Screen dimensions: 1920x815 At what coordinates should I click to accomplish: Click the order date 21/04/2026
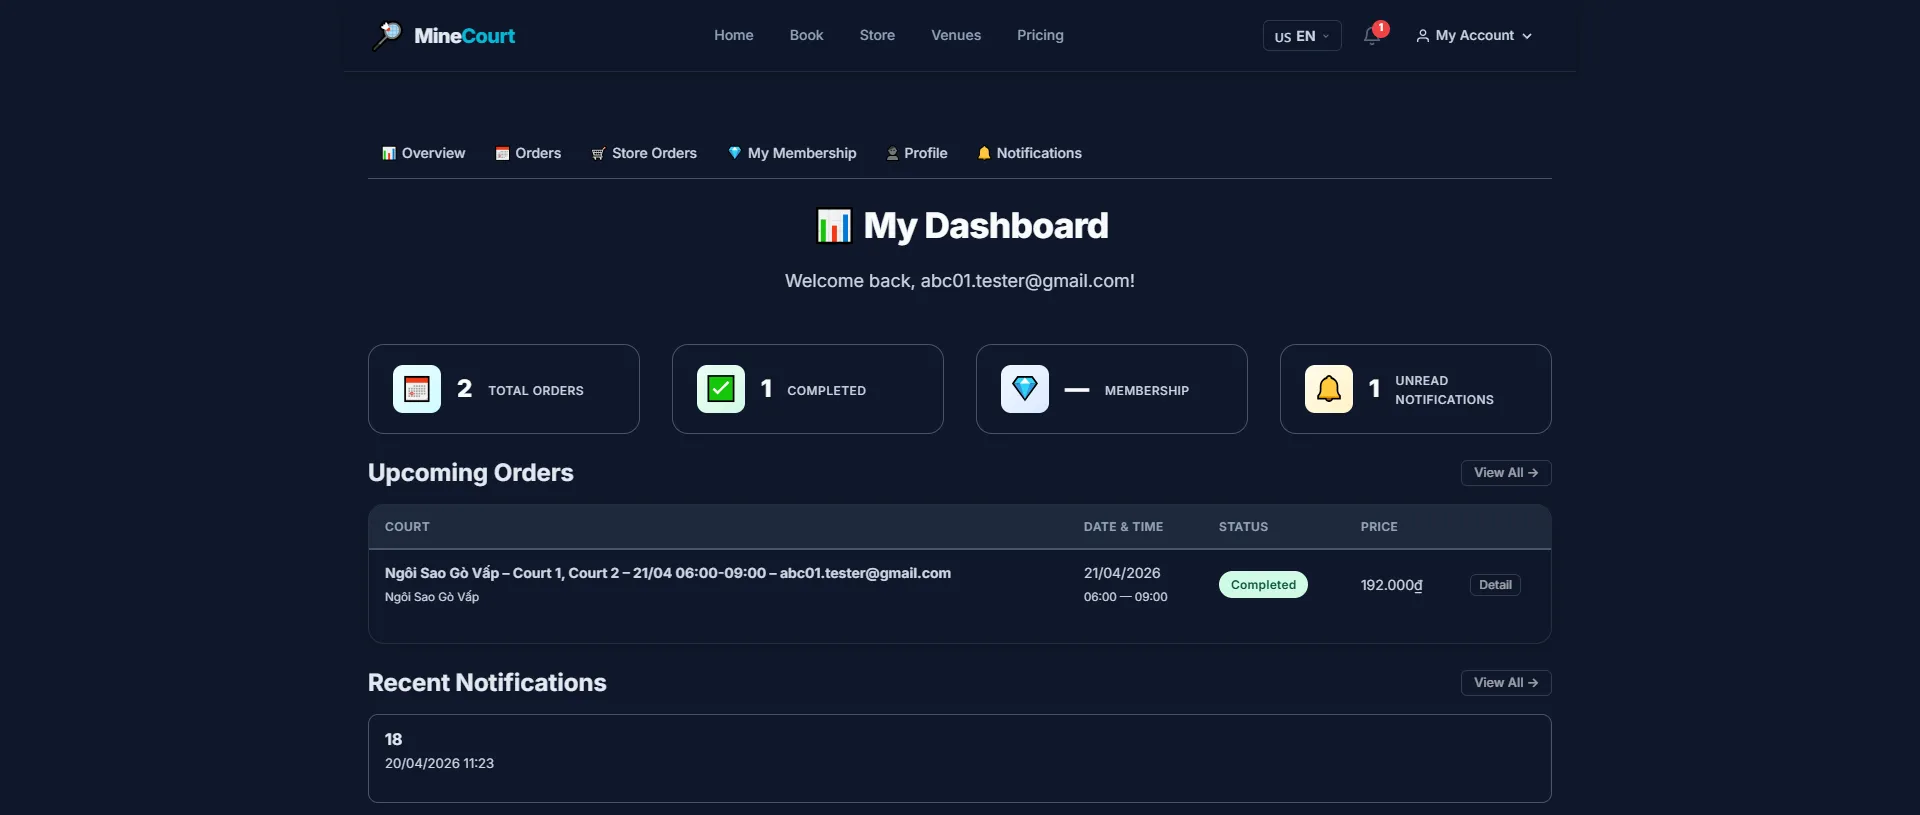click(x=1122, y=573)
